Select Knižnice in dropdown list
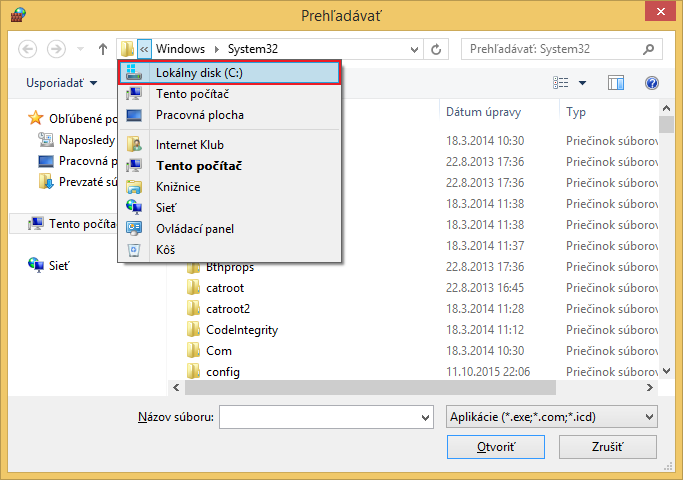The height and width of the screenshot is (480, 683). tap(229, 187)
